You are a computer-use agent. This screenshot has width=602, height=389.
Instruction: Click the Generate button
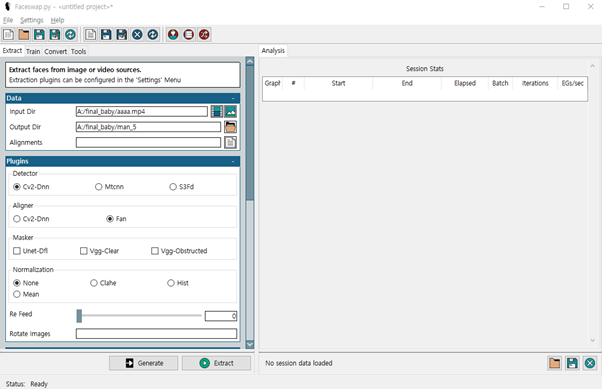pos(144,363)
